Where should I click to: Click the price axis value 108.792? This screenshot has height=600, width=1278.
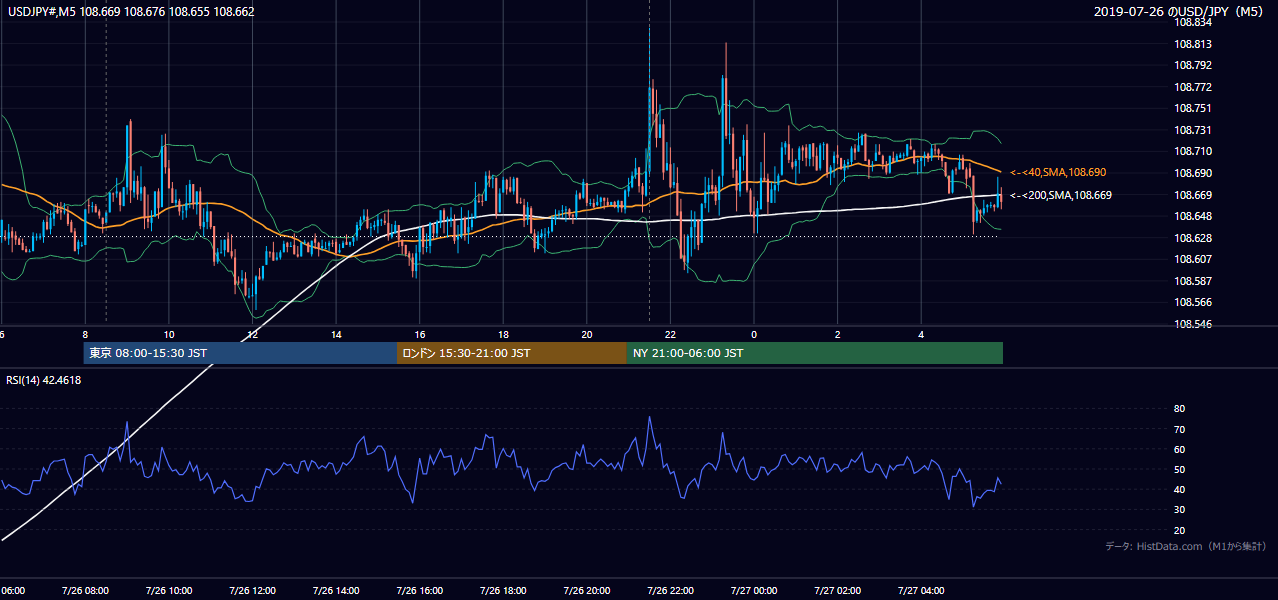click(1194, 65)
